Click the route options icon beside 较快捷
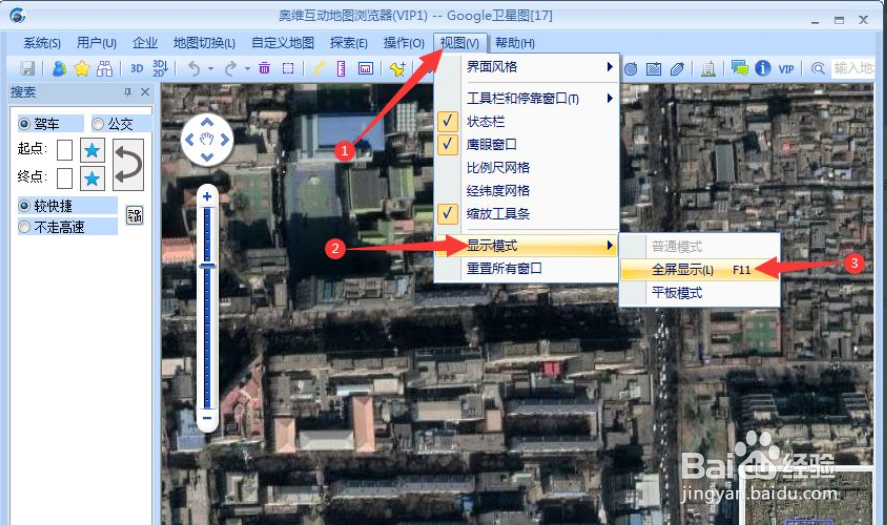 pos(134,215)
